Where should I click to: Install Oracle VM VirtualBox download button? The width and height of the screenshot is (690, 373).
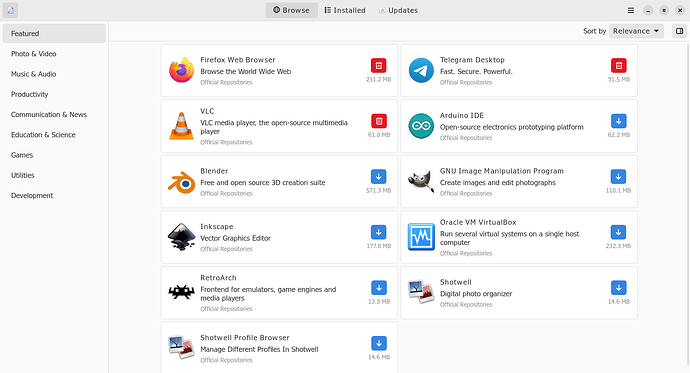(618, 232)
